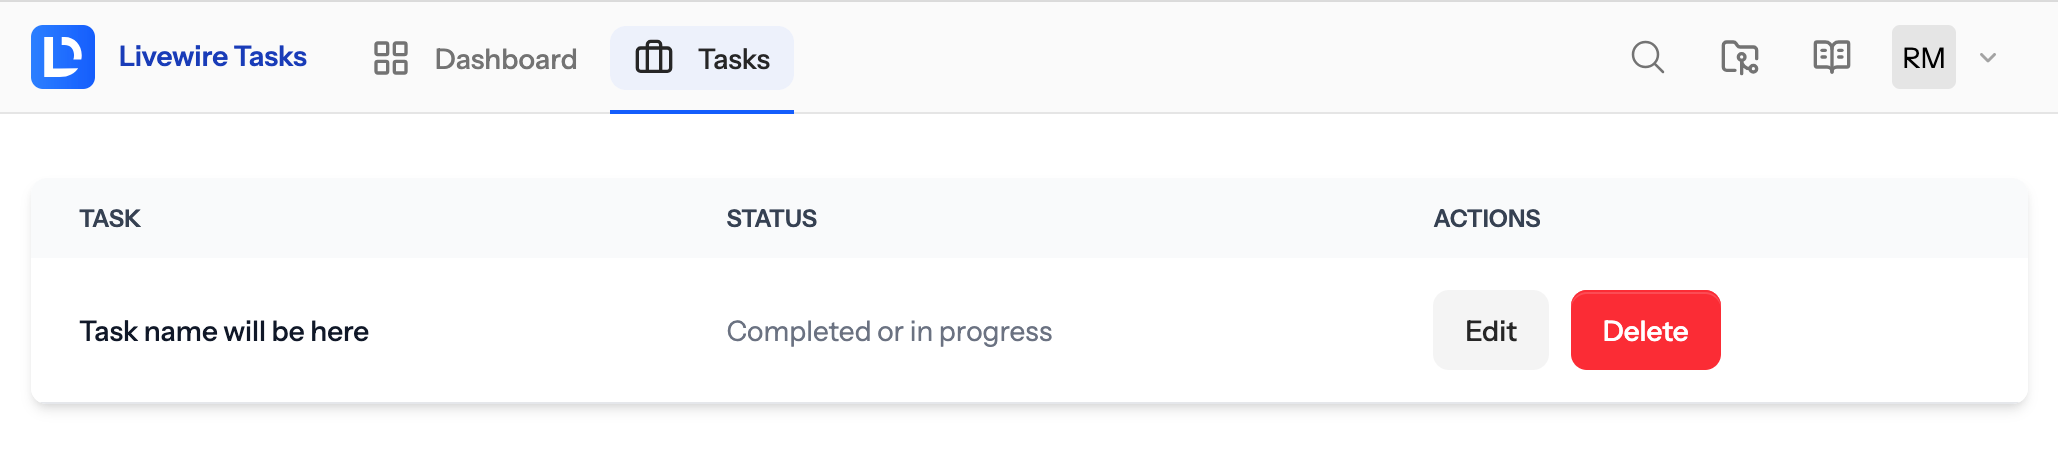Open the Livewire Tasks home link

click(x=213, y=56)
